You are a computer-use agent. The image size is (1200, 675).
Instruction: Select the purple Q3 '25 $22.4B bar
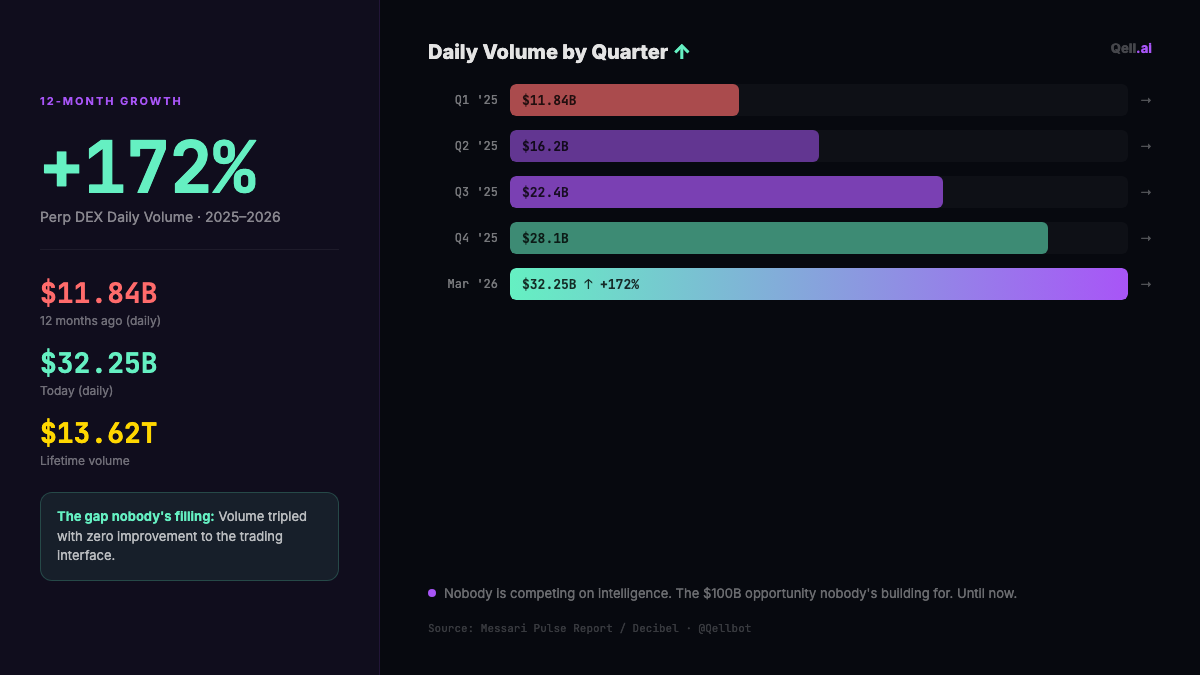726,192
